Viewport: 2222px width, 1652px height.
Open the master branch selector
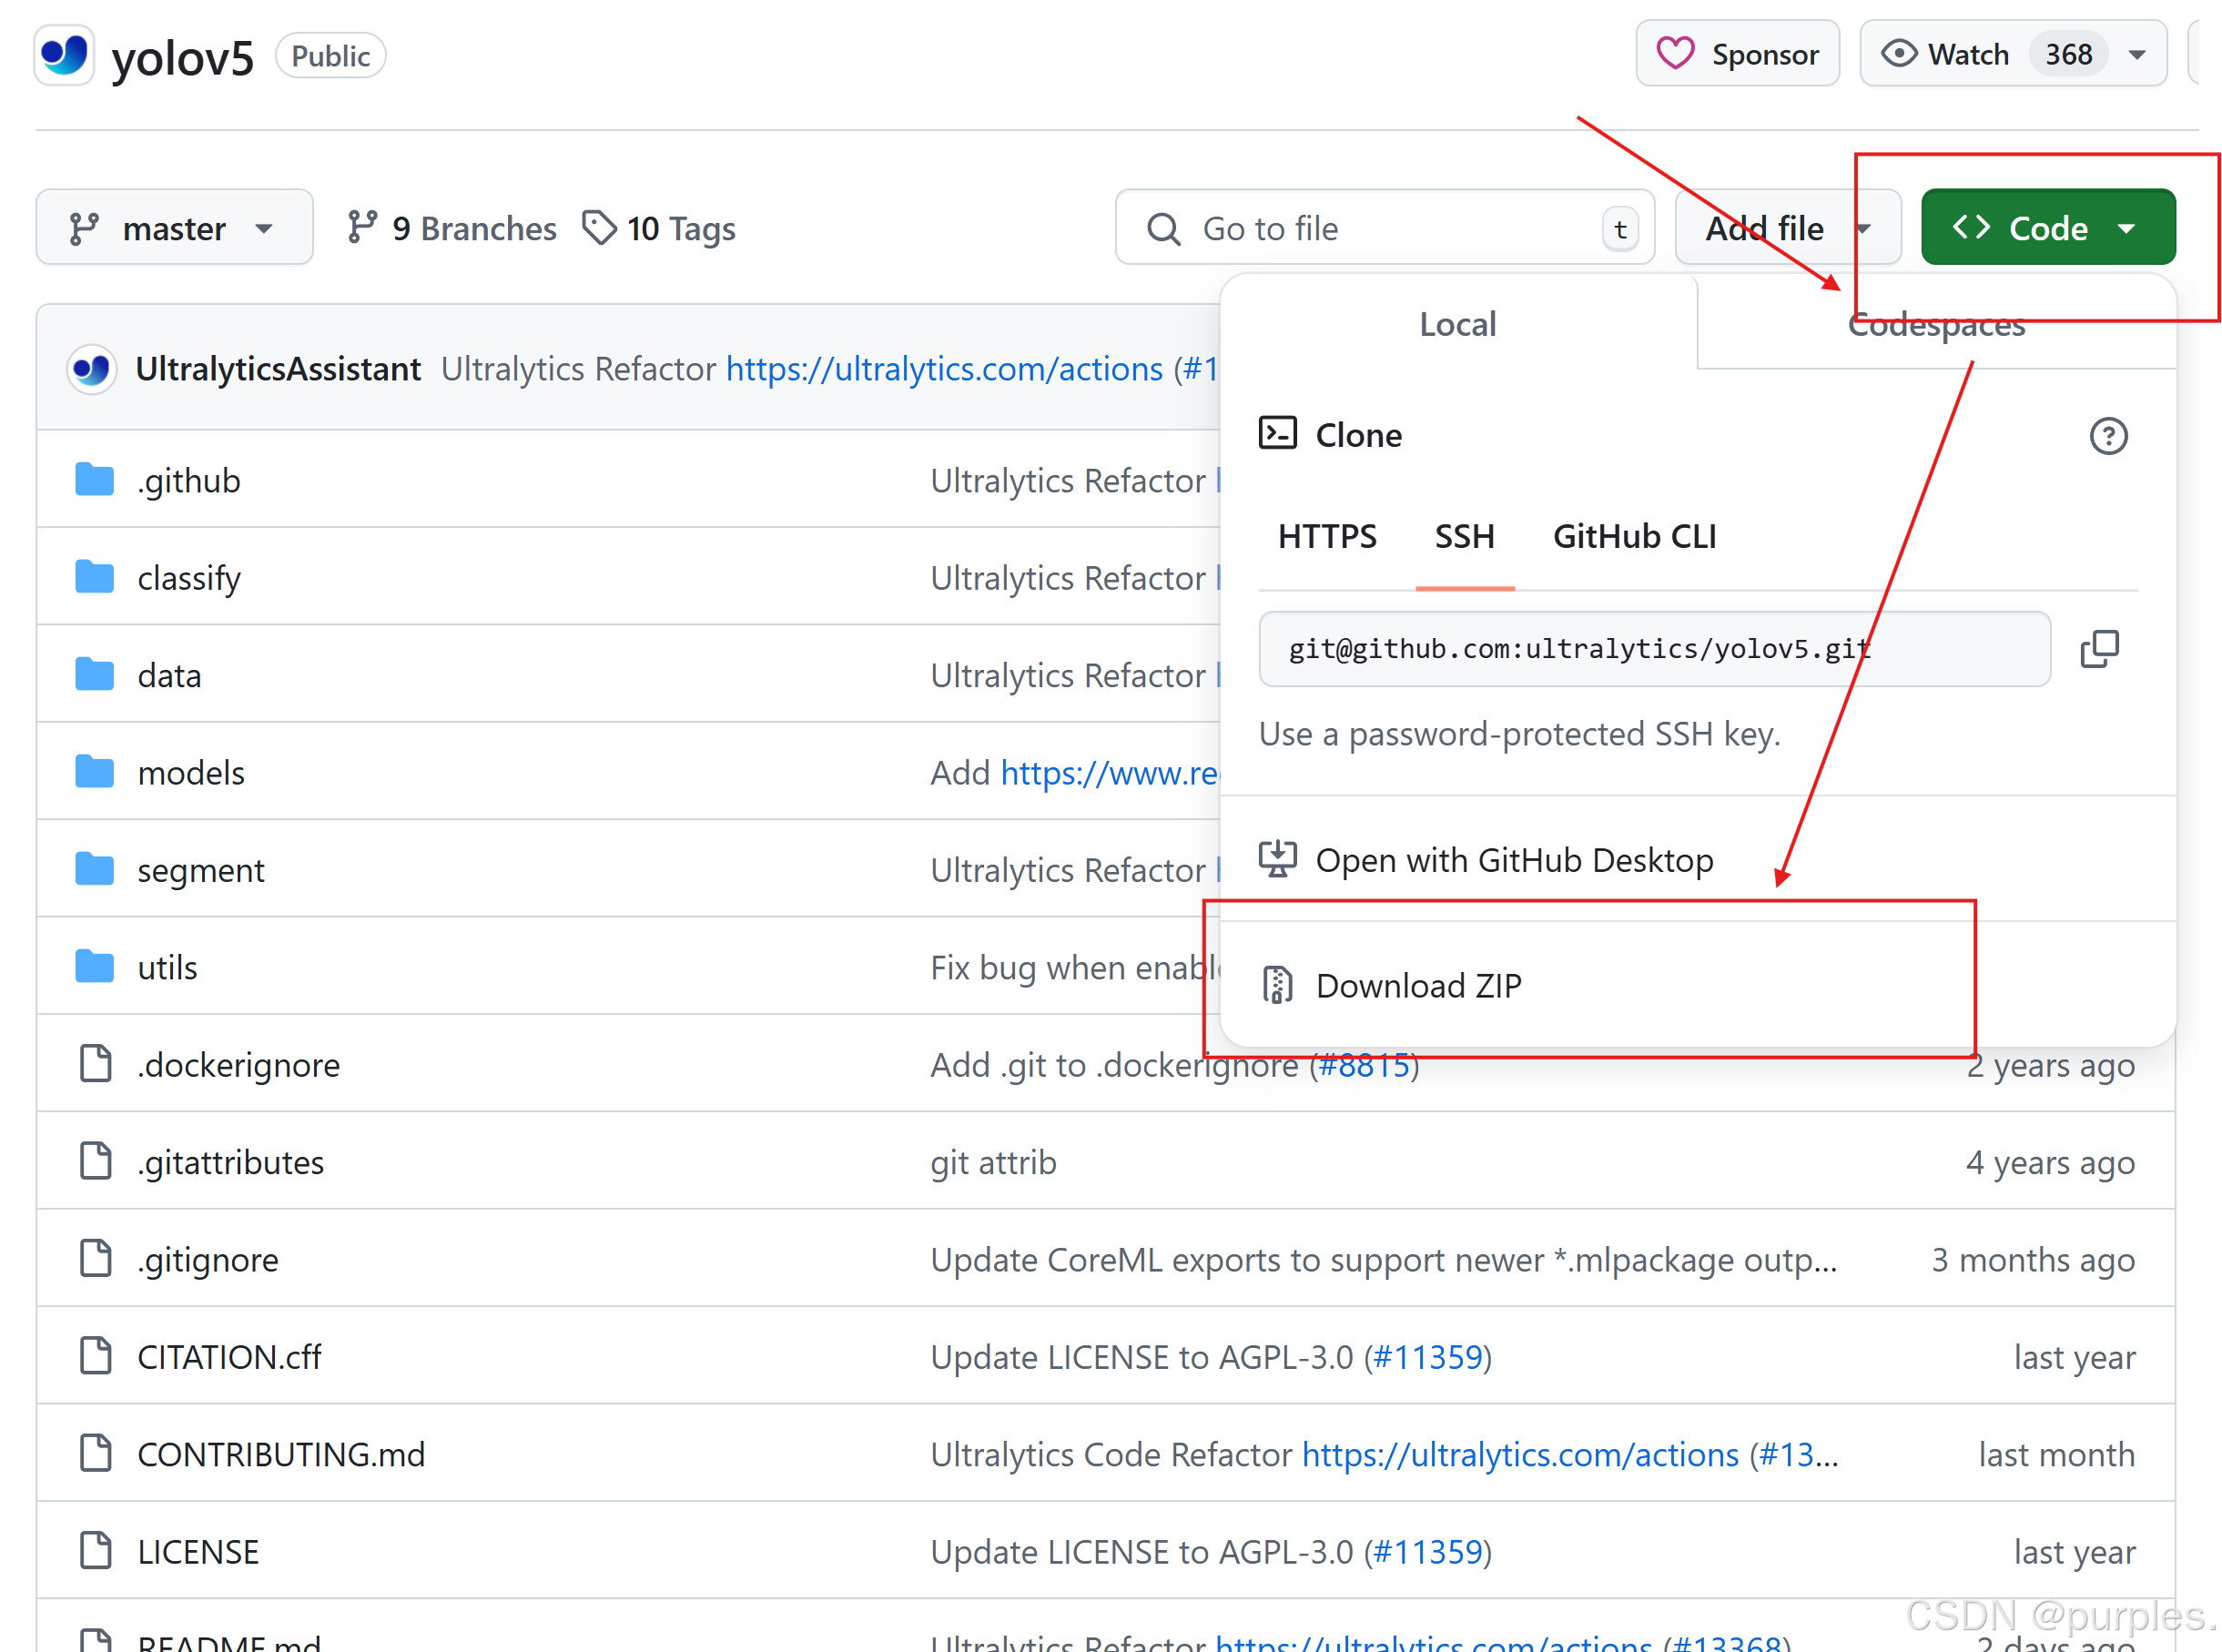click(174, 227)
